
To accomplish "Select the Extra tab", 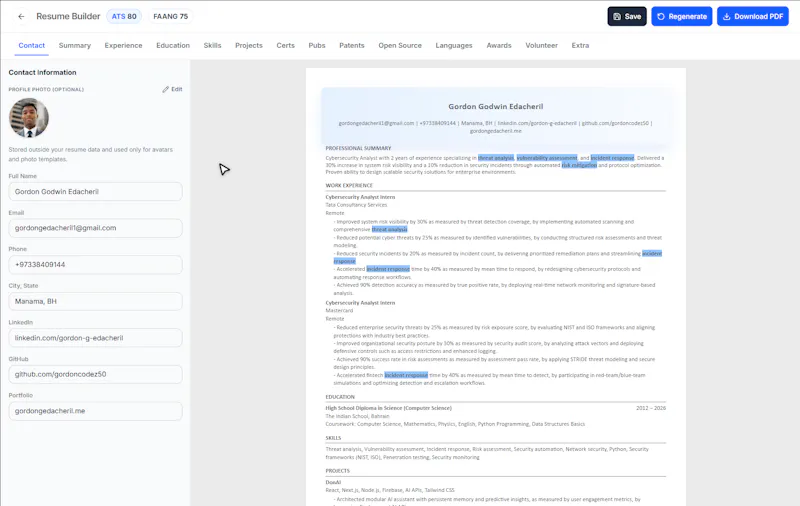I will [x=580, y=45].
